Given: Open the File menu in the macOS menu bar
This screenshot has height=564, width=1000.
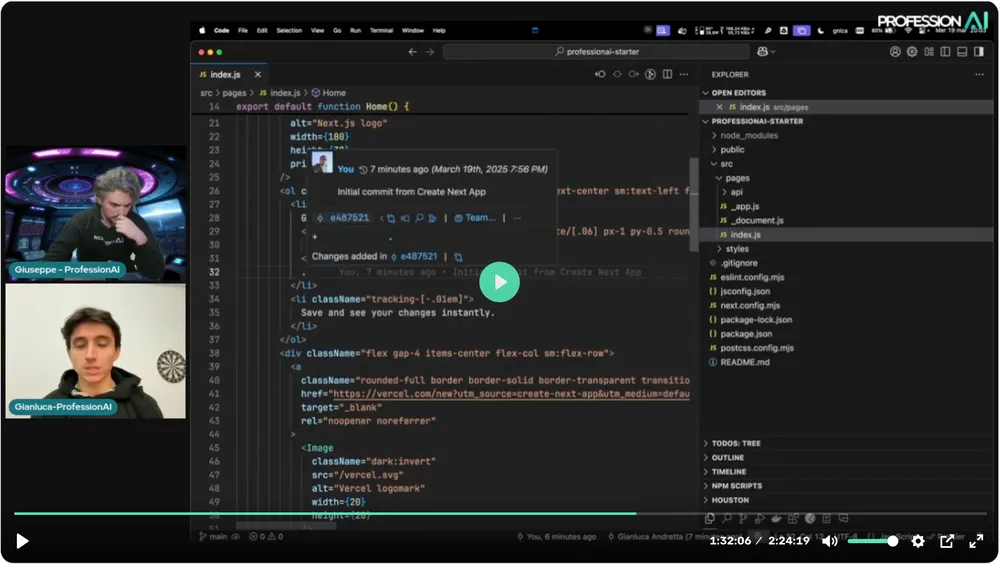Looking at the screenshot, I should (x=242, y=31).
